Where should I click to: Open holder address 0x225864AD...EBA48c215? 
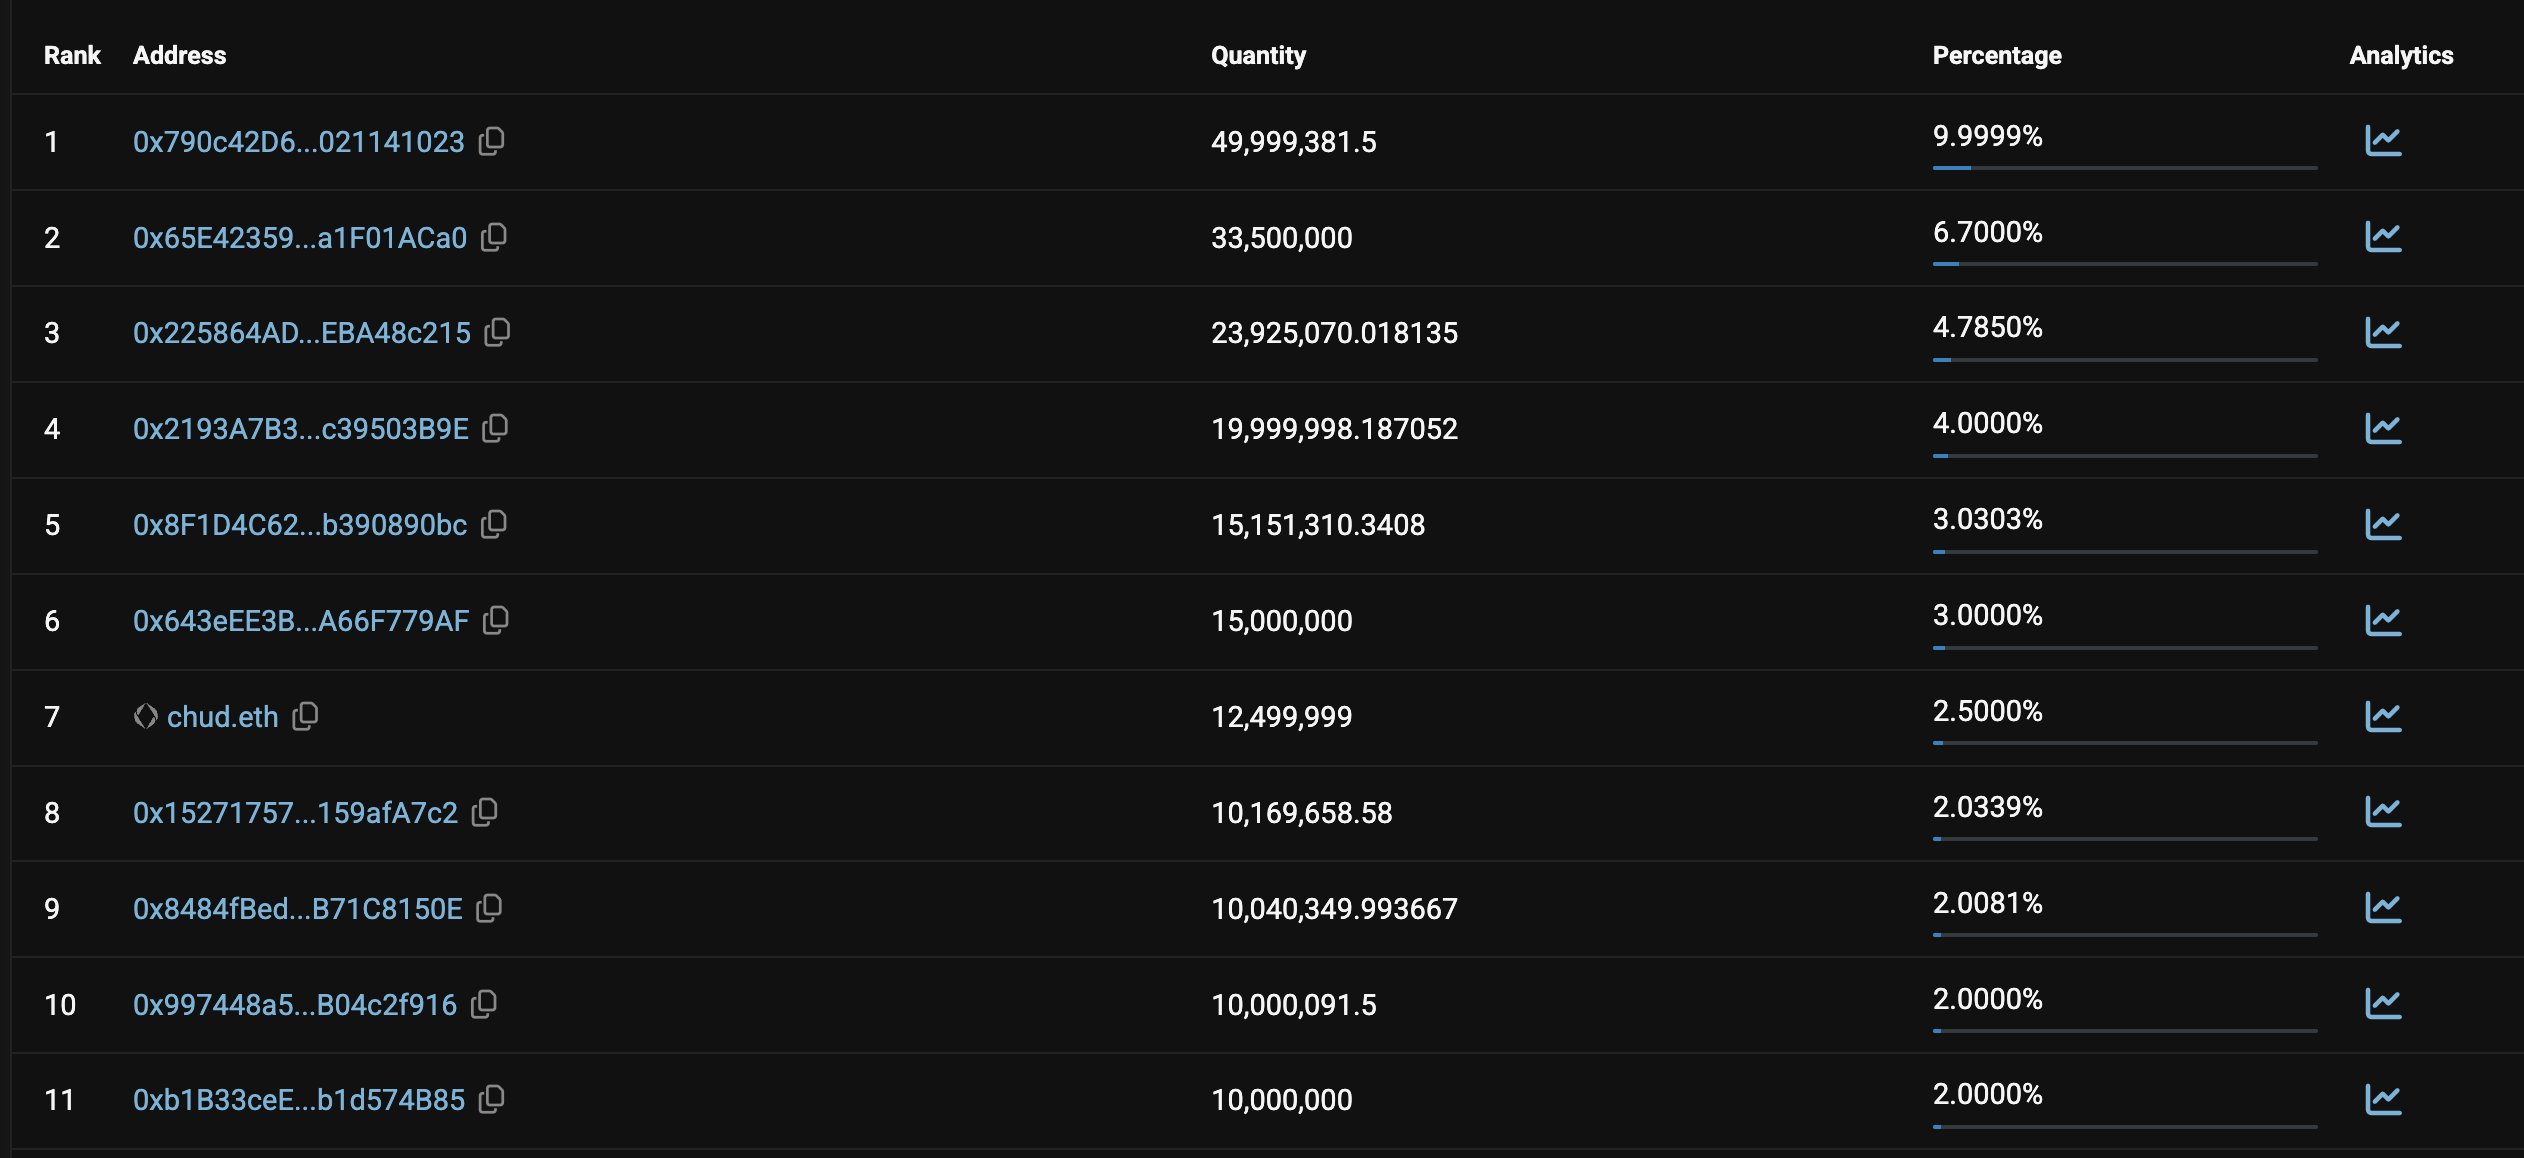302,333
